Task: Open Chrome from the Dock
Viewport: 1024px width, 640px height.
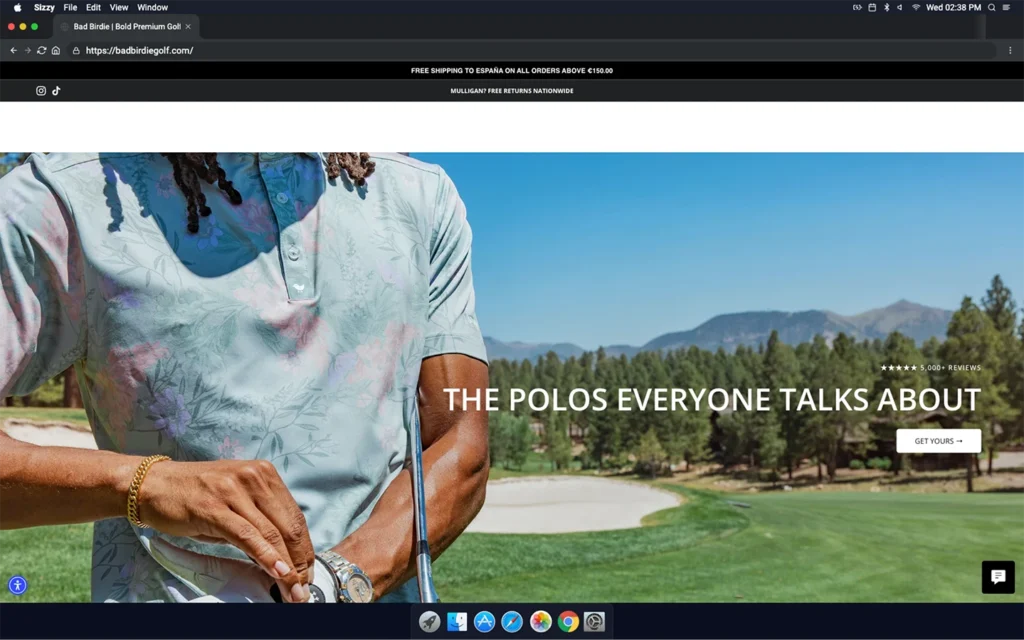Action: pyautogui.click(x=568, y=622)
